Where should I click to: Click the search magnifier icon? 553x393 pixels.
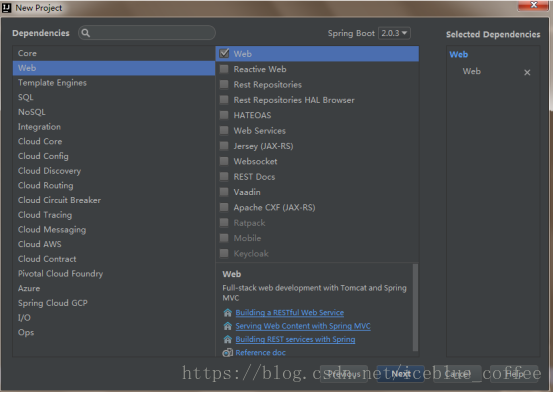pos(85,33)
